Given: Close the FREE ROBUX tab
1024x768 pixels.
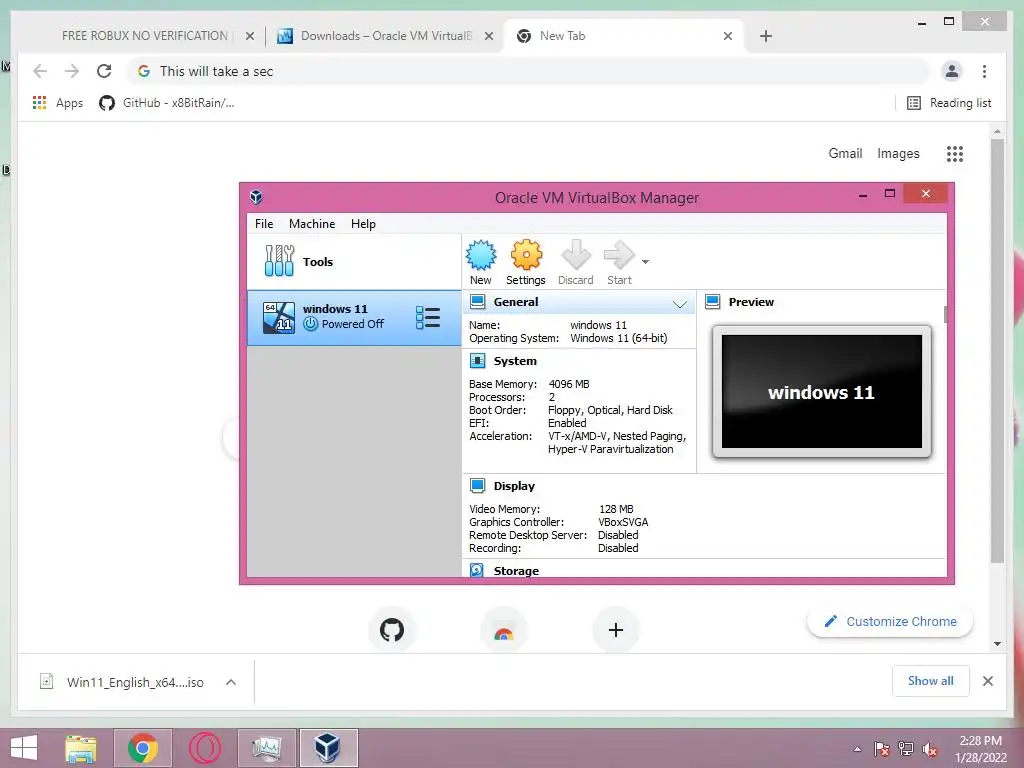Looking at the screenshot, I should point(249,37).
